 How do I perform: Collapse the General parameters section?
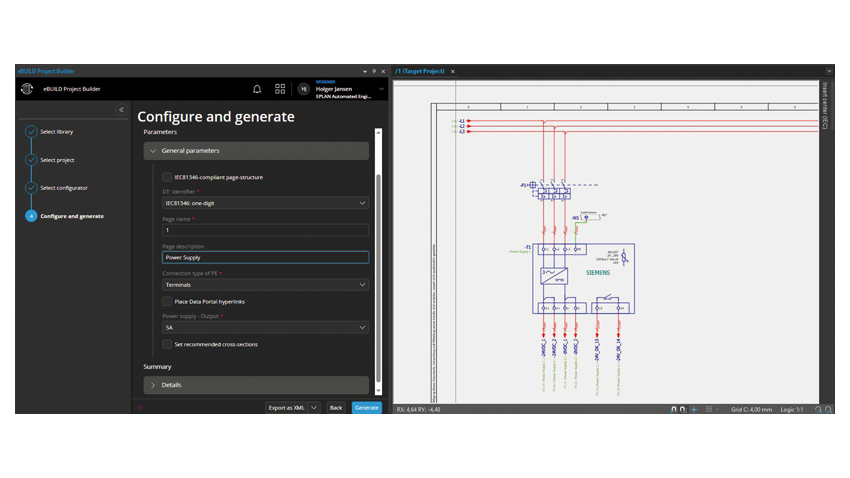coord(256,151)
